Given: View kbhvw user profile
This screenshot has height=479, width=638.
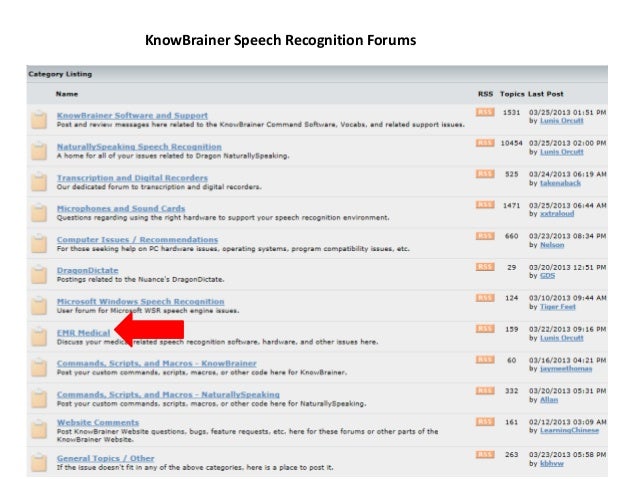Looking at the screenshot, I should pyautogui.click(x=552, y=464).
